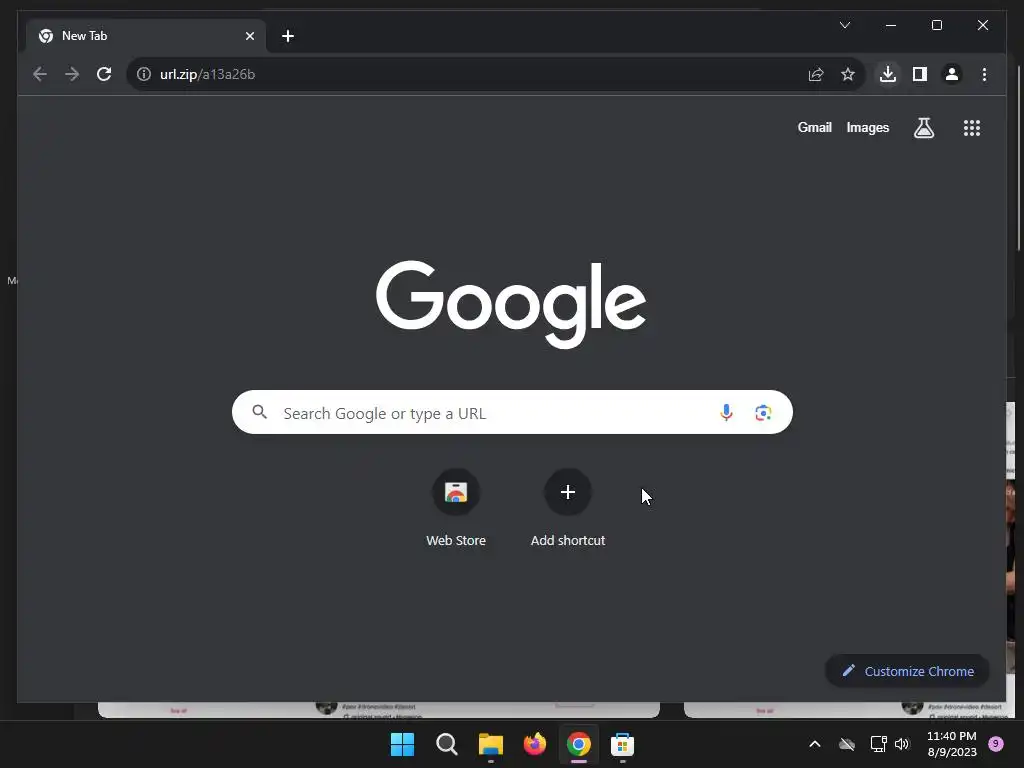
Task: Search by image with Google Lens
Action: 763,412
